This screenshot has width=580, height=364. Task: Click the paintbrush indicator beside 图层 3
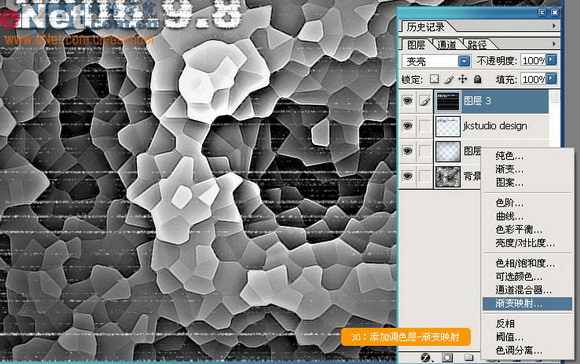tap(425, 101)
